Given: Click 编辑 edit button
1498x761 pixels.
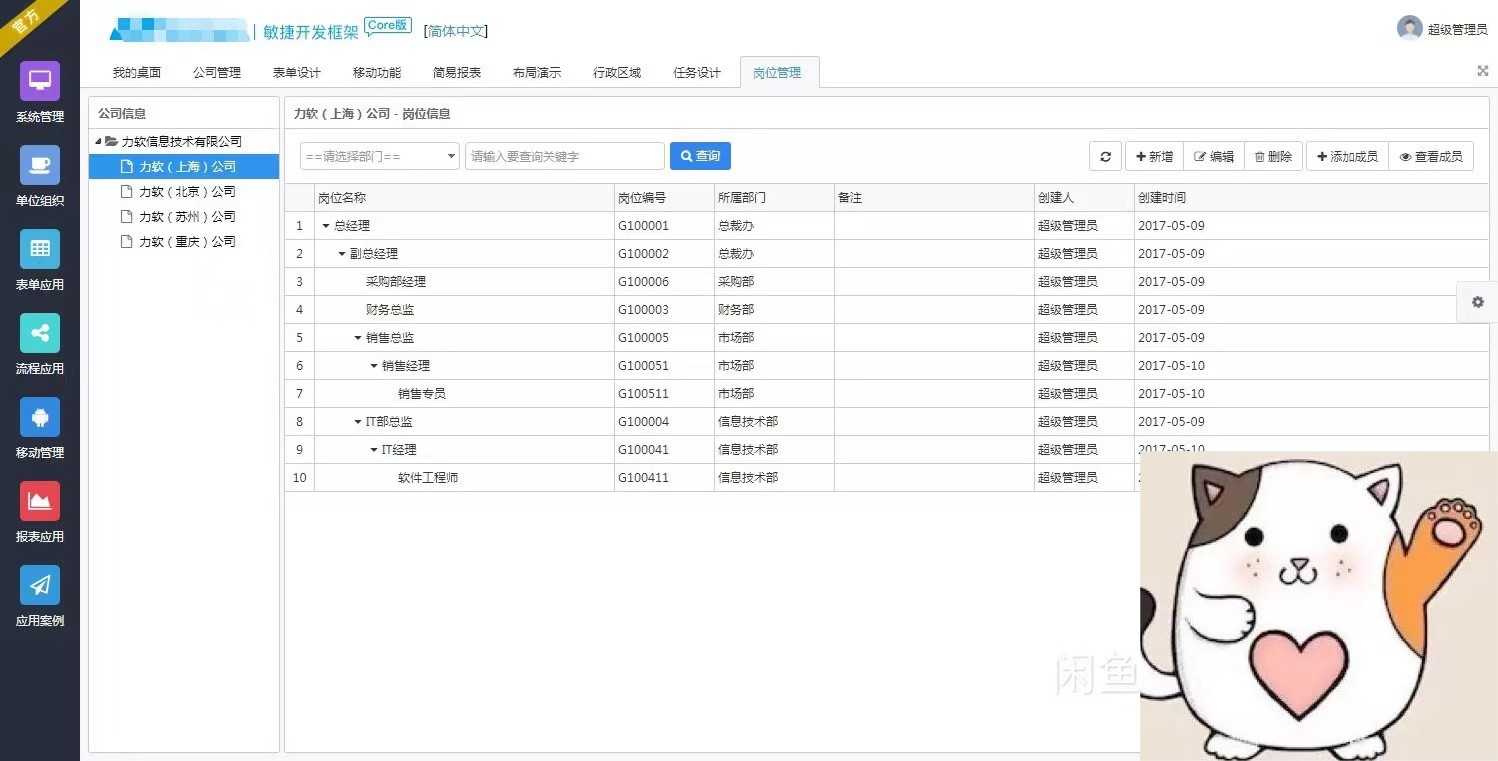Looking at the screenshot, I should tap(1214, 156).
